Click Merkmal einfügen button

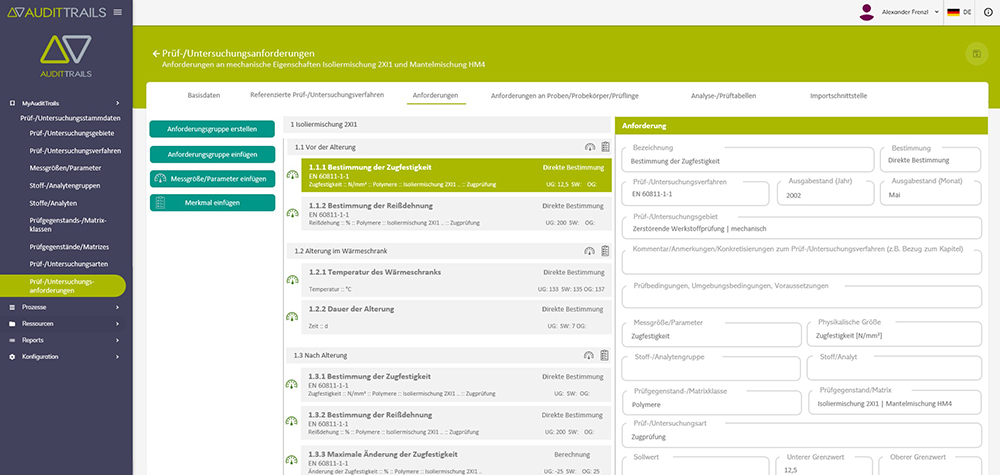[212, 203]
